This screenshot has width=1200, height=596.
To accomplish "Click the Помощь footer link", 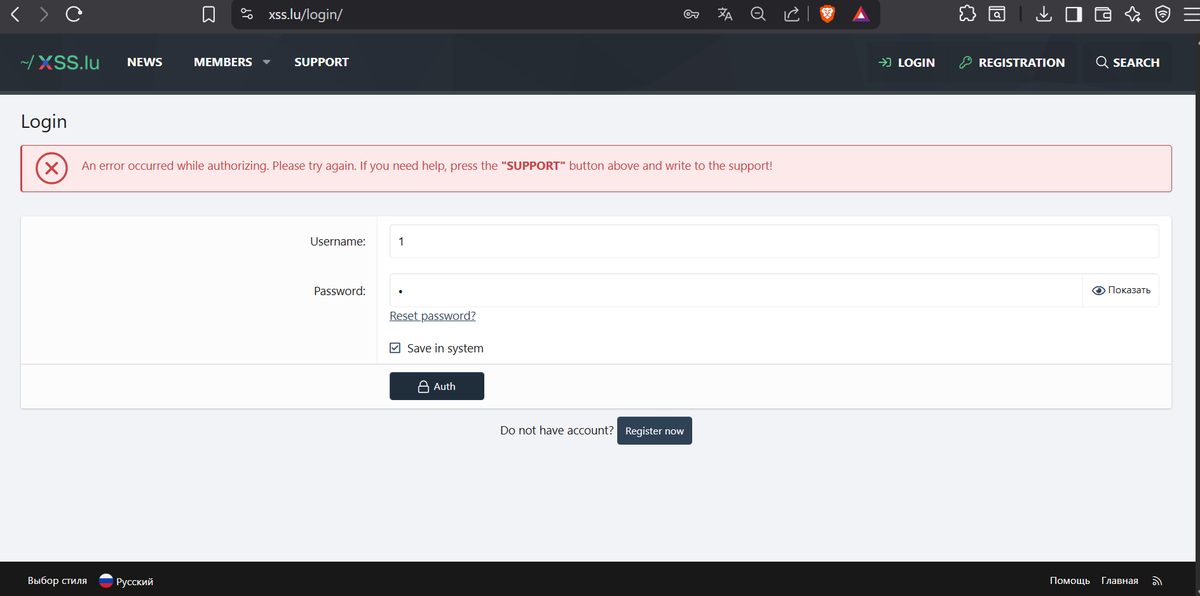I will 1070,581.
